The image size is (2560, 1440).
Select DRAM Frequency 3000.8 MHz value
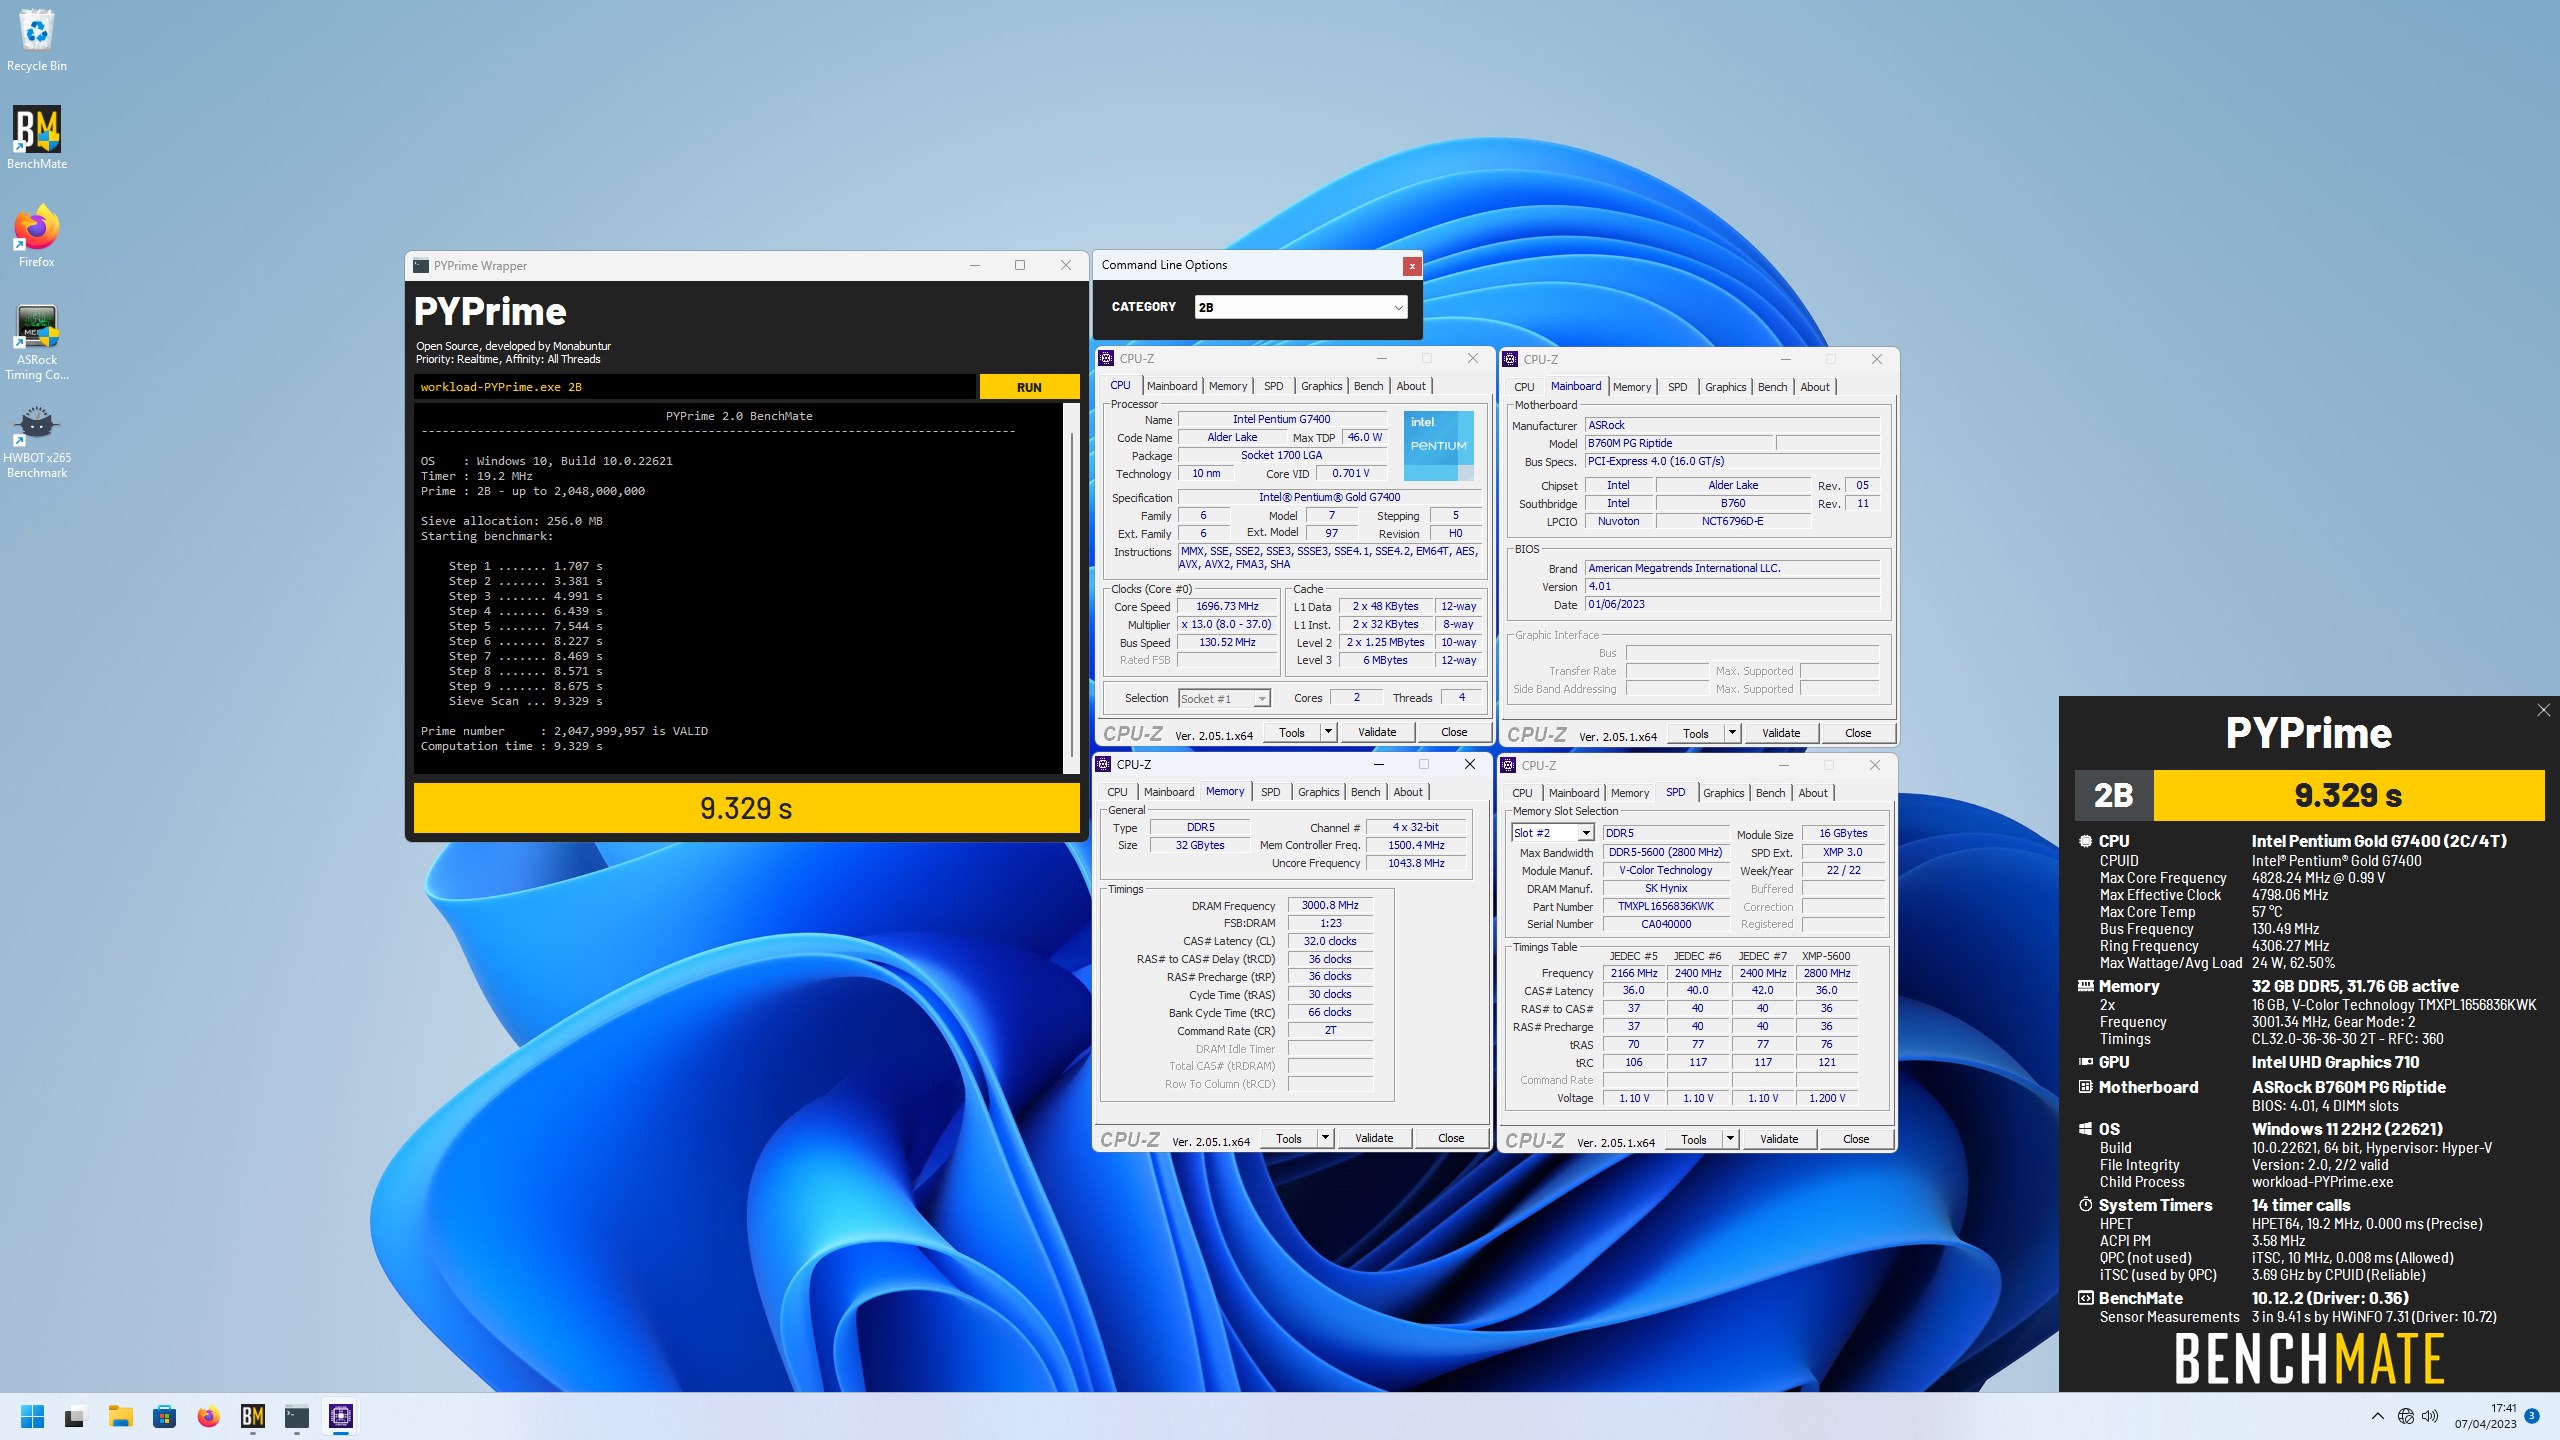click(x=1330, y=905)
